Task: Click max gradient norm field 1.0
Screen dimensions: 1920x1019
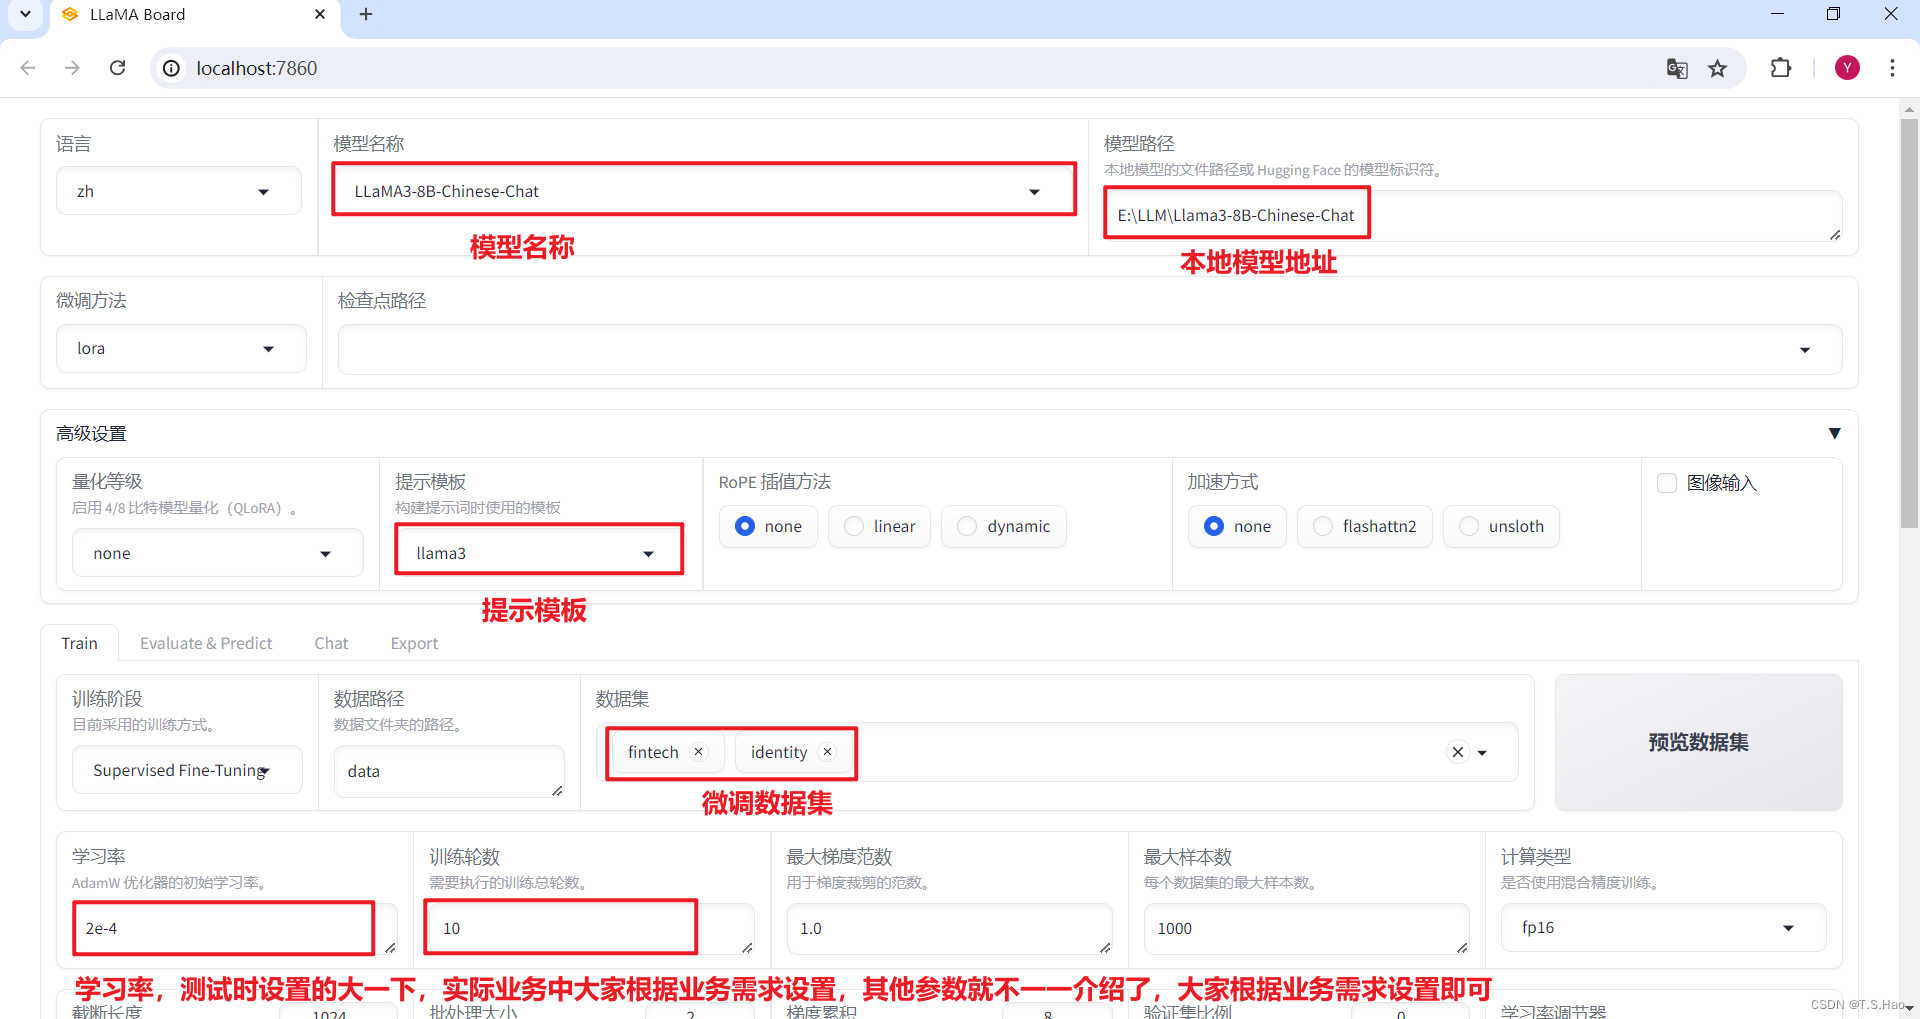Action: pos(949,928)
